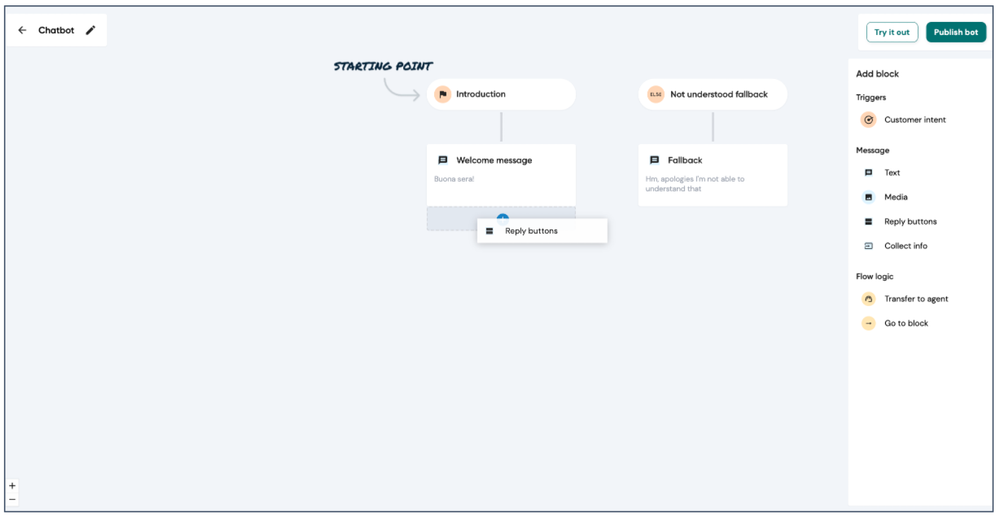
Task: Select the Introduction starting node
Action: 501,94
